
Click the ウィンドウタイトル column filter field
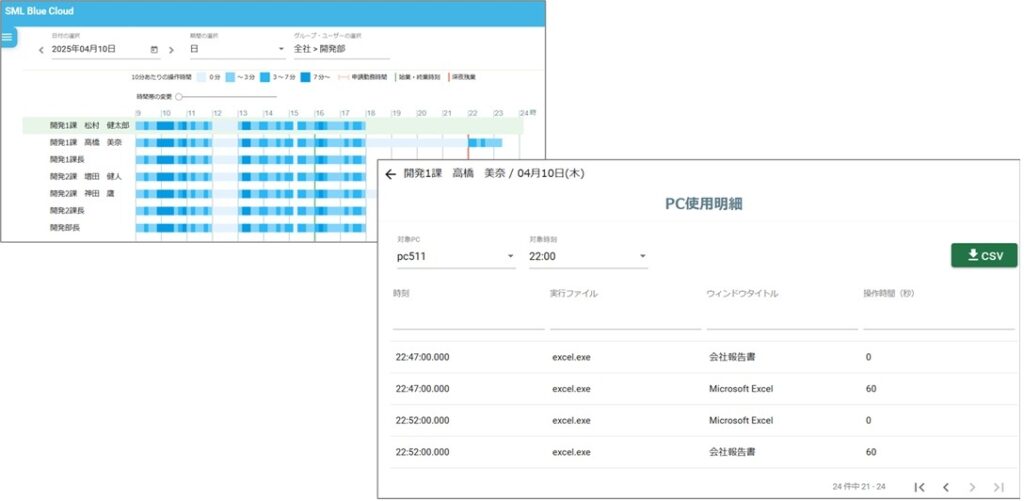[x=781, y=319]
